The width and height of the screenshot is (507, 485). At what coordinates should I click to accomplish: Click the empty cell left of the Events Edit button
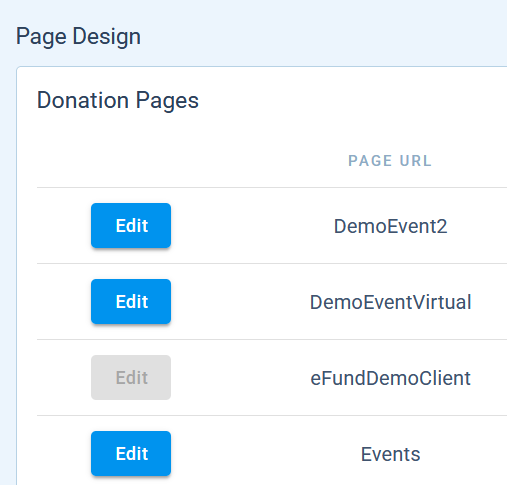[63, 454]
